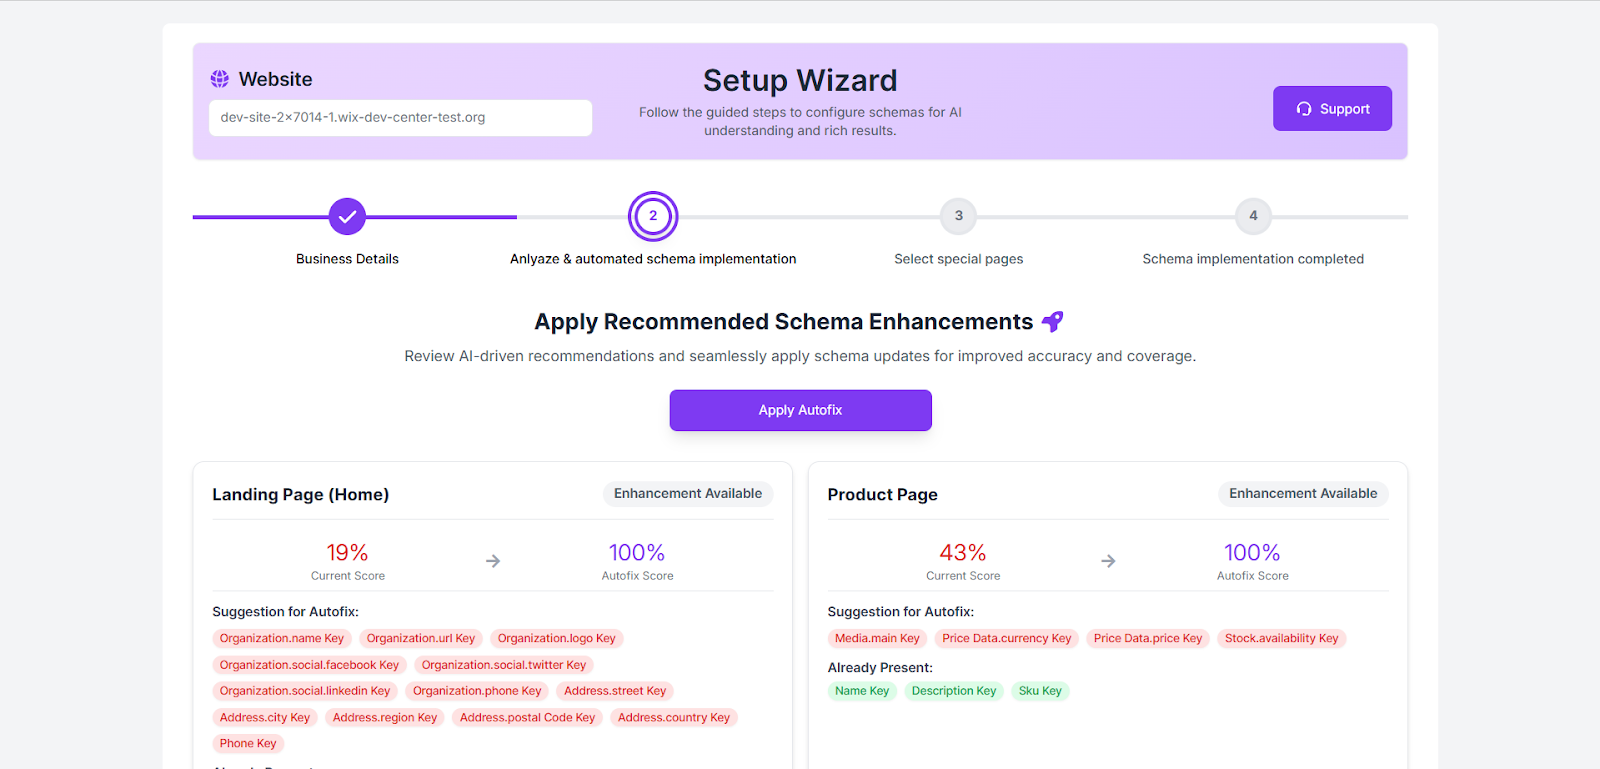This screenshot has width=1600, height=769.
Task: Click the headset icon in Support button
Action: coord(1304,109)
